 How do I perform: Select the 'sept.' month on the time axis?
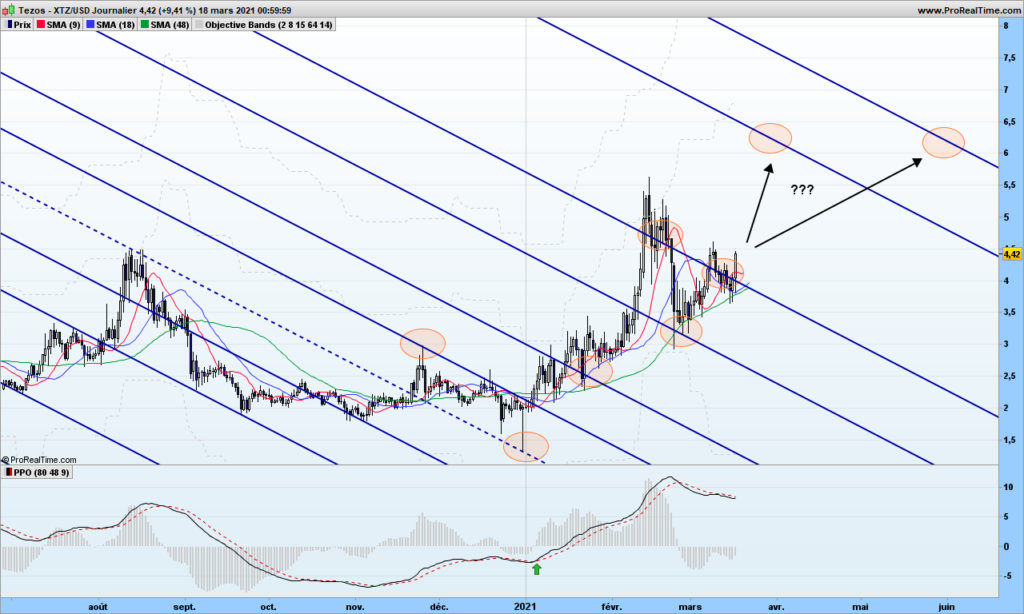point(184,607)
